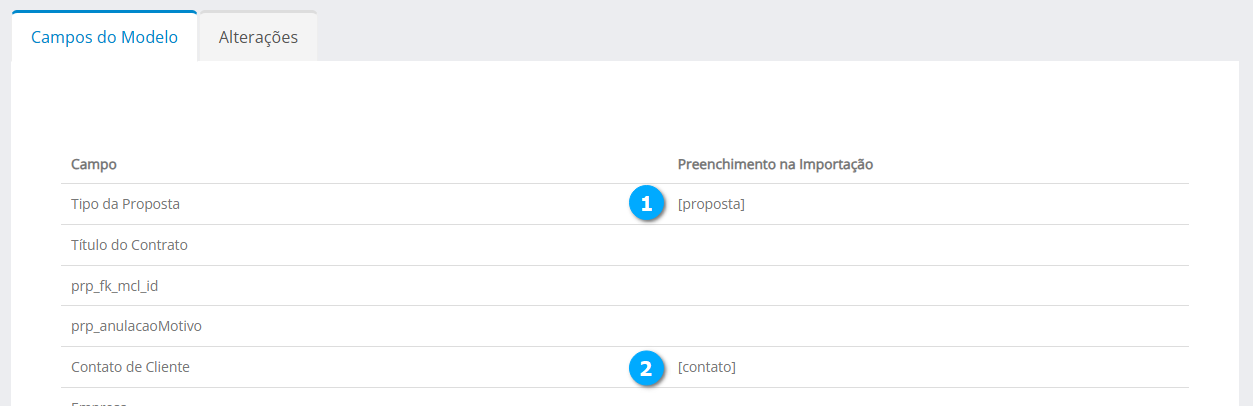Viewport: 1253px width, 406px height.
Task: Select the Tipo da Proposta field row
Action: pyautogui.click(x=125, y=204)
